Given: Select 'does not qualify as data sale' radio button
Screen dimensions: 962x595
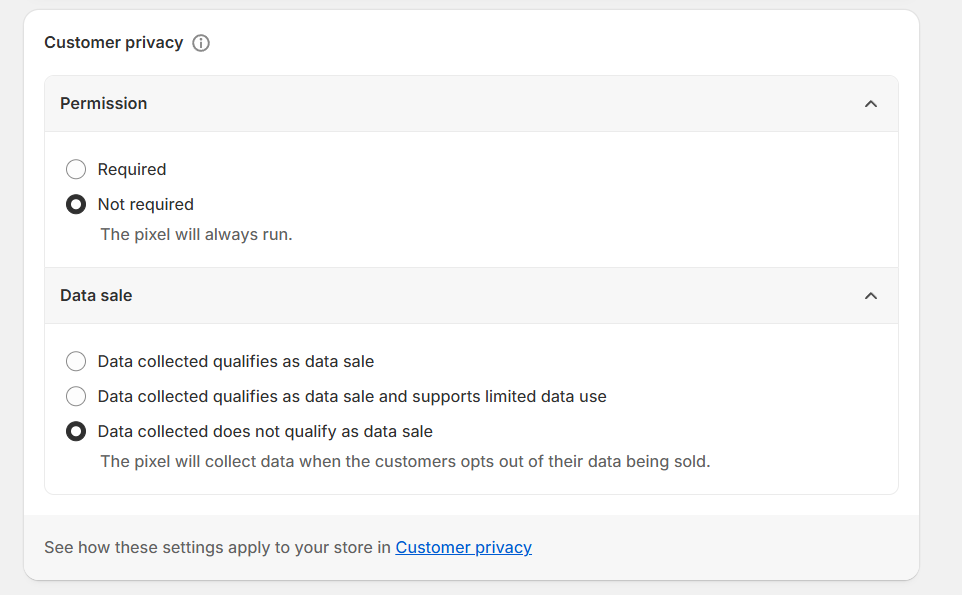Looking at the screenshot, I should pos(76,432).
